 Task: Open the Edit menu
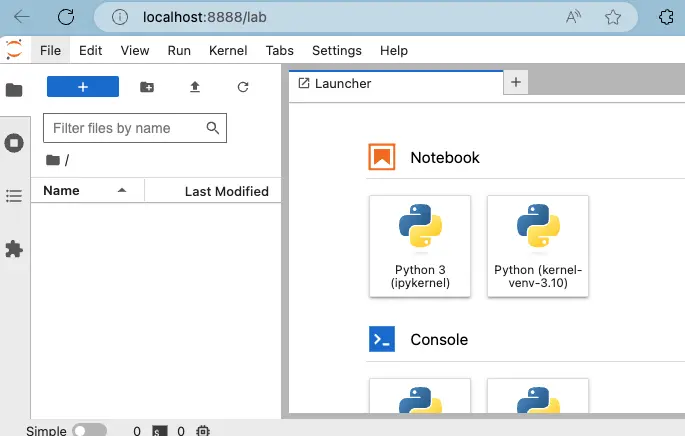pyautogui.click(x=90, y=51)
